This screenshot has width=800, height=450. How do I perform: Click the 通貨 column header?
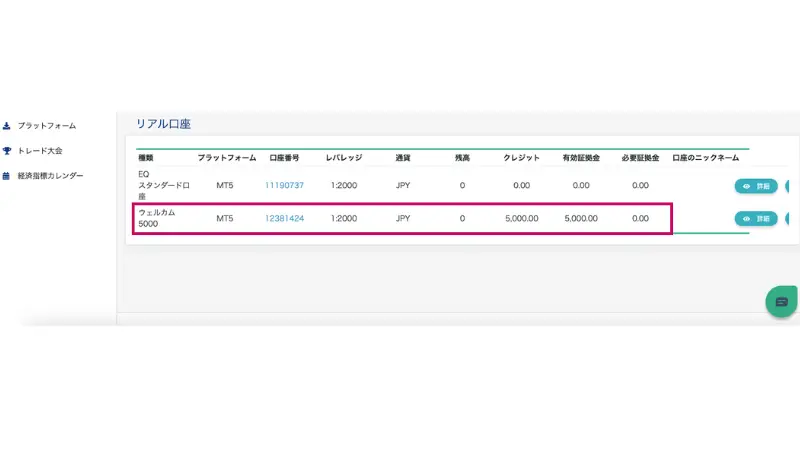pos(403,158)
